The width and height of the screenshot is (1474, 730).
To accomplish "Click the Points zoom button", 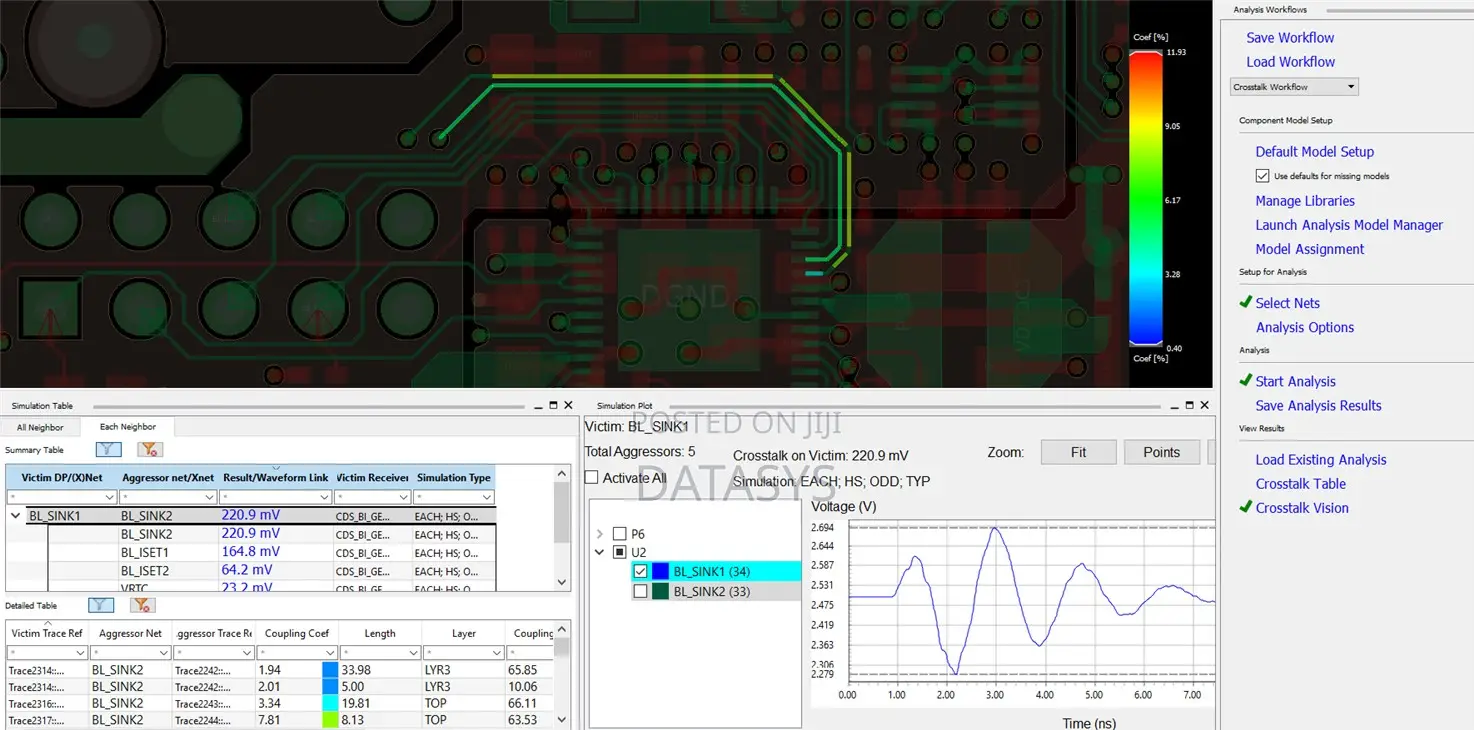I will [1161, 452].
